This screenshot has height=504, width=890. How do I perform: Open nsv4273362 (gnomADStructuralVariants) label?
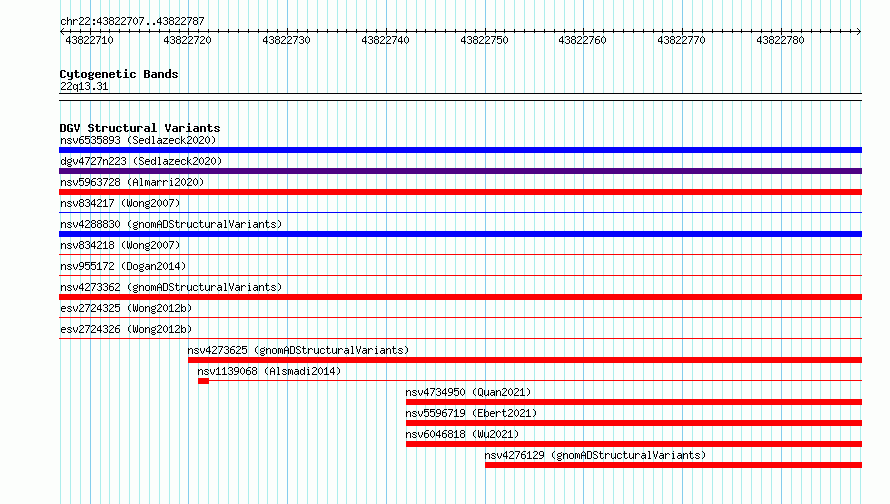pyautogui.click(x=171, y=287)
